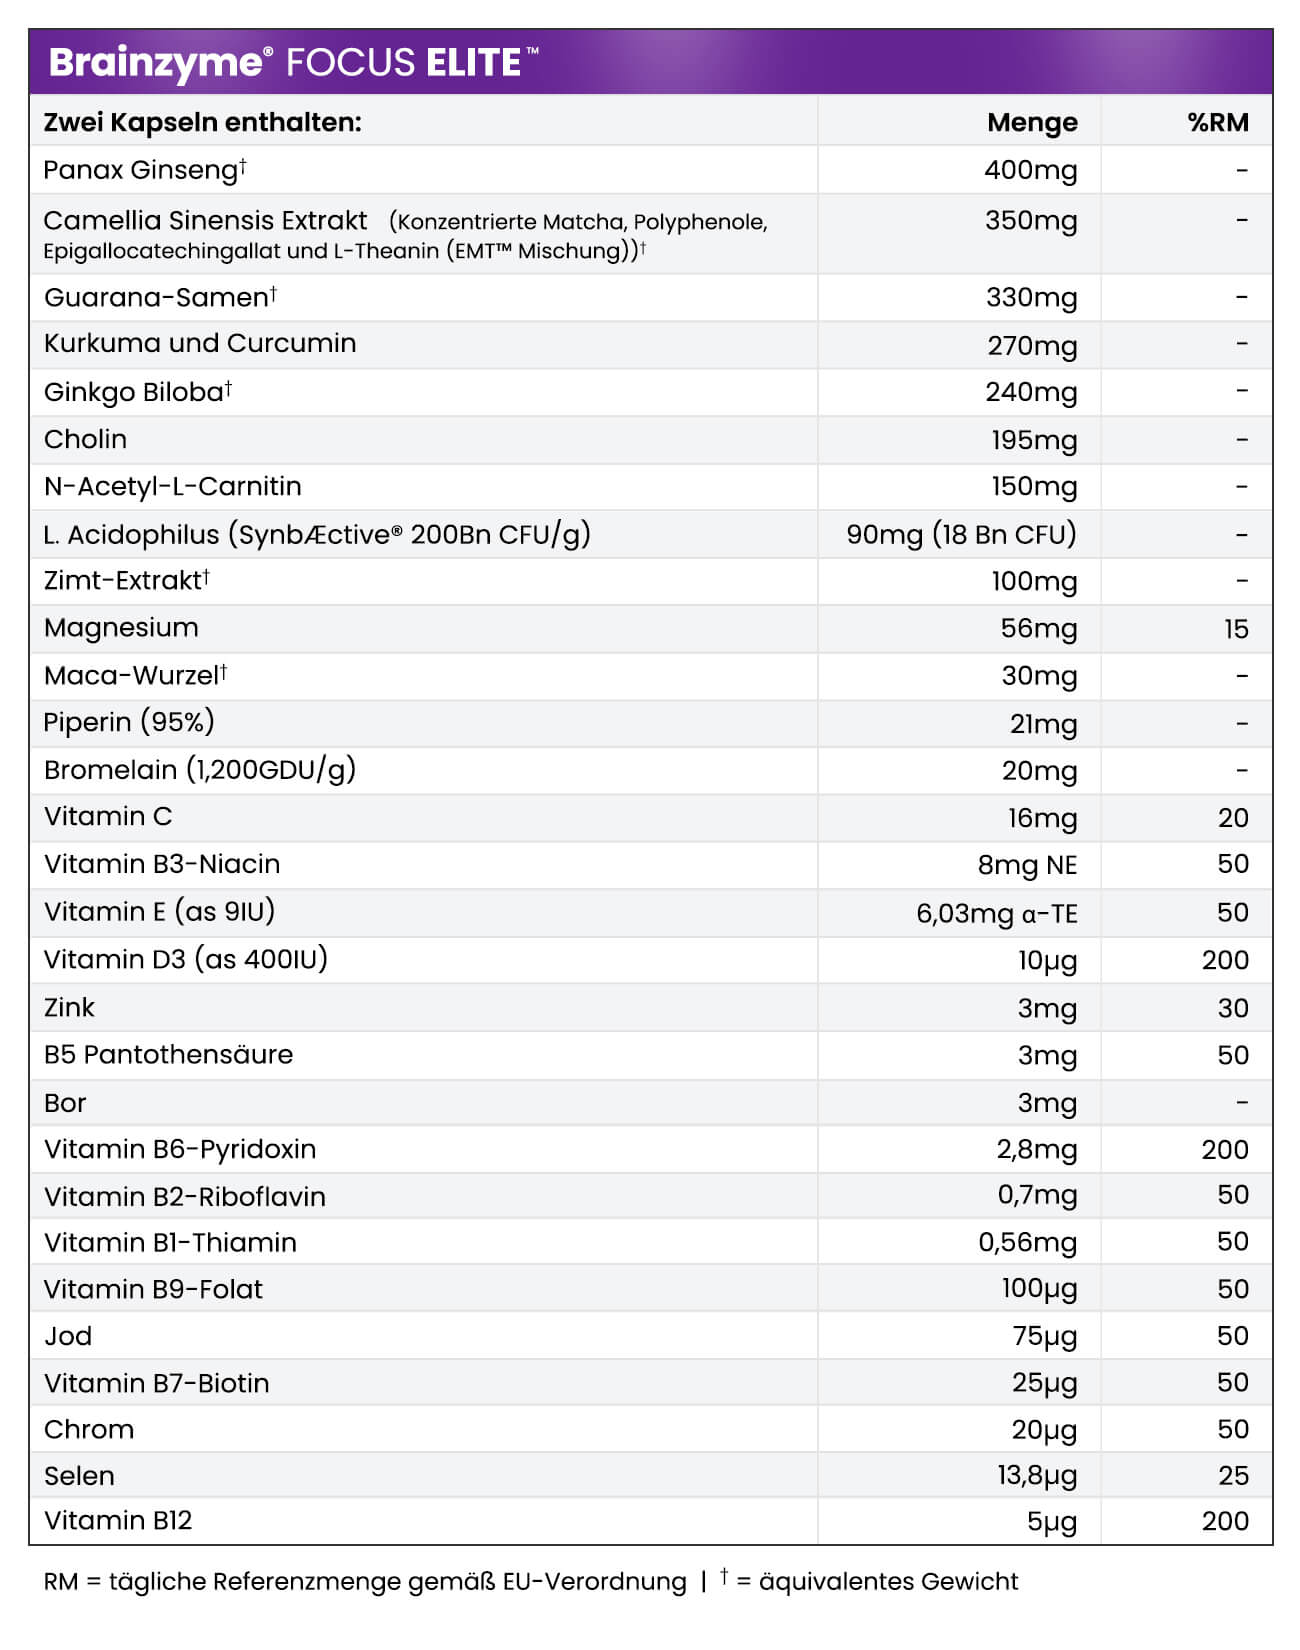Click the Vitamin B12 row label
Viewport: 1300px width, 1650px height.
(x=118, y=1521)
